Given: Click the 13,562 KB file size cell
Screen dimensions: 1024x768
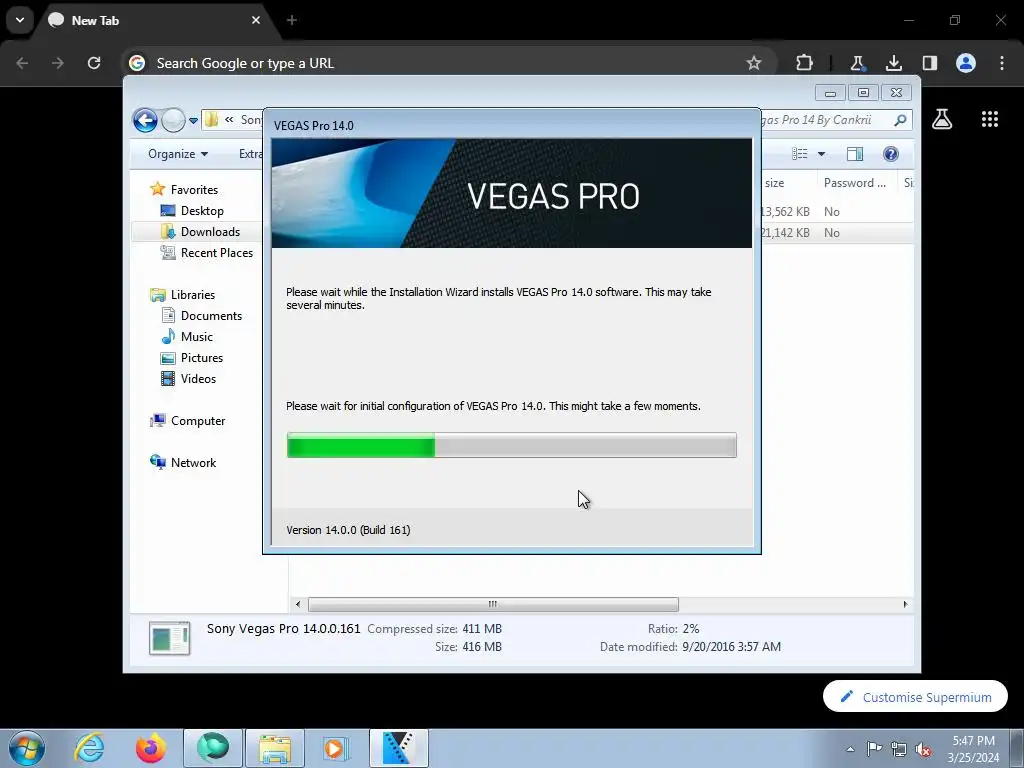Looking at the screenshot, I should coord(785,212).
